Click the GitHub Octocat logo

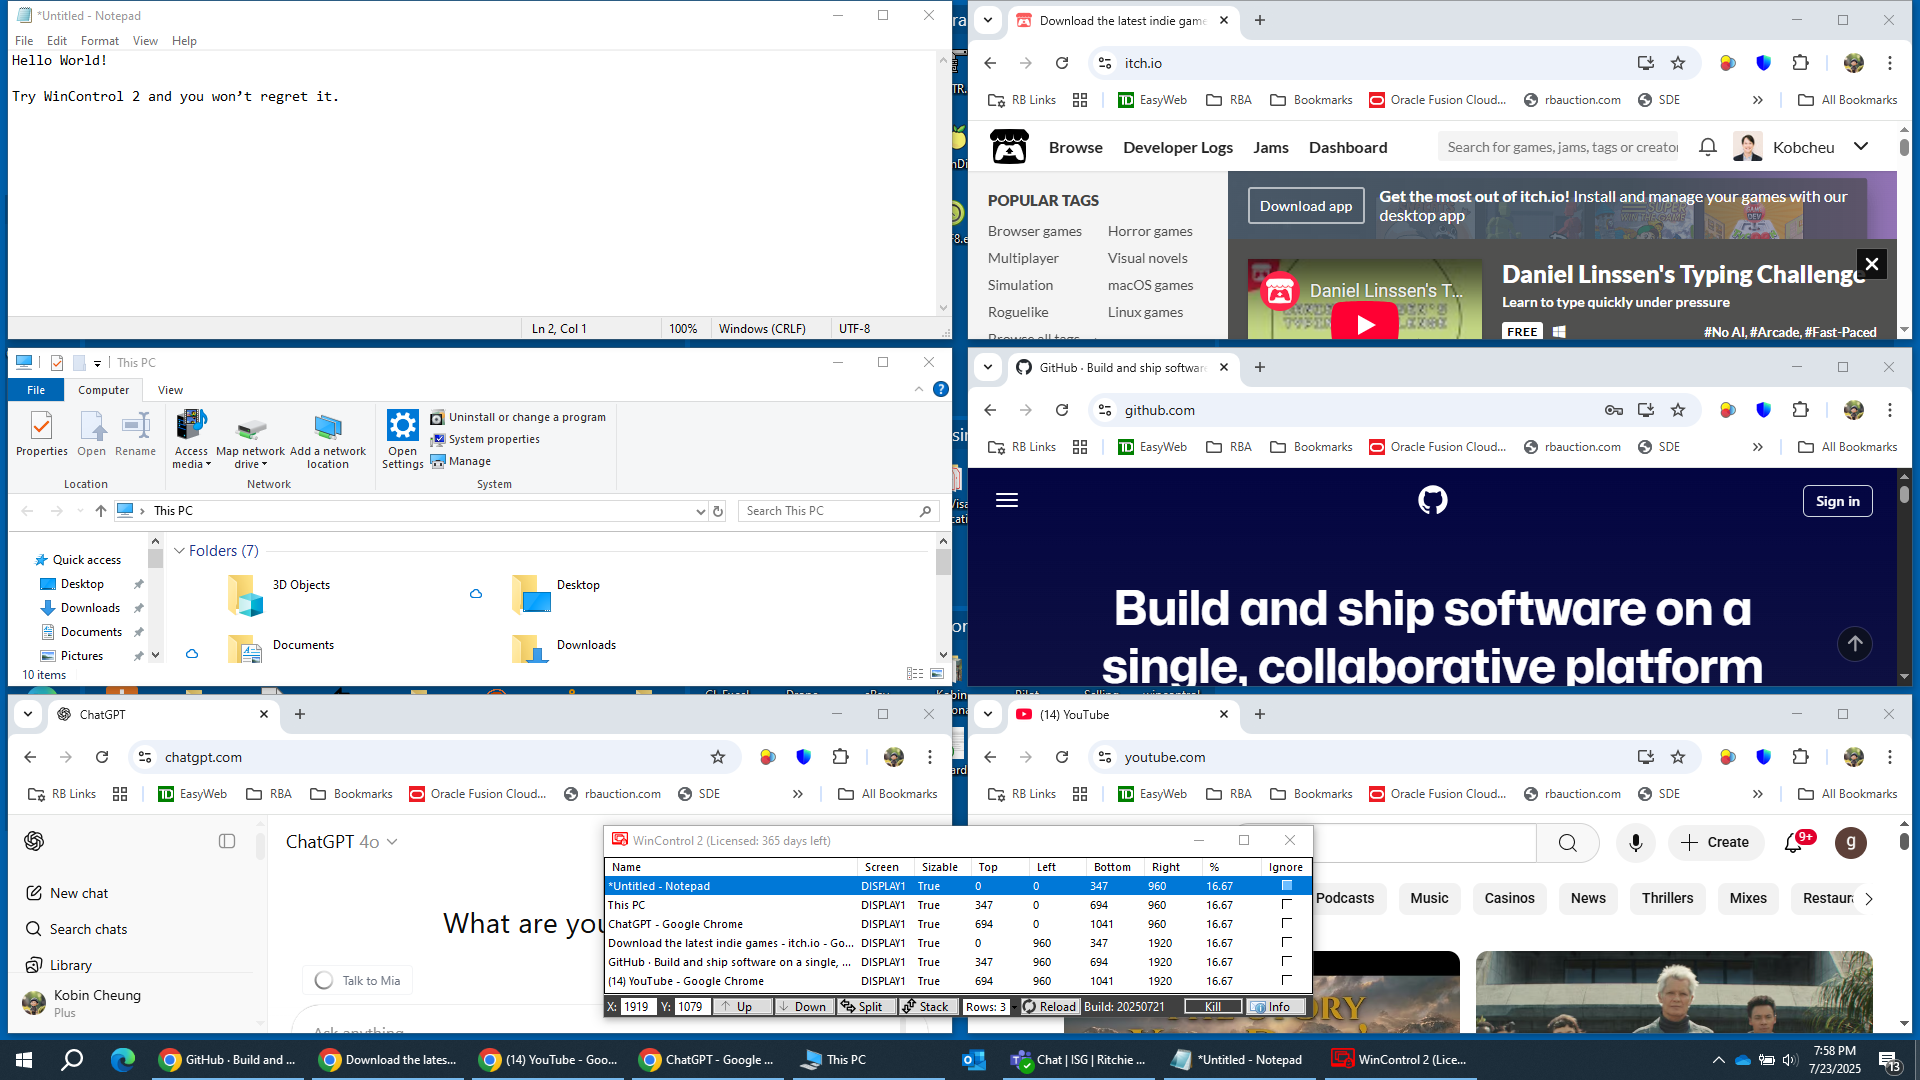click(1433, 500)
